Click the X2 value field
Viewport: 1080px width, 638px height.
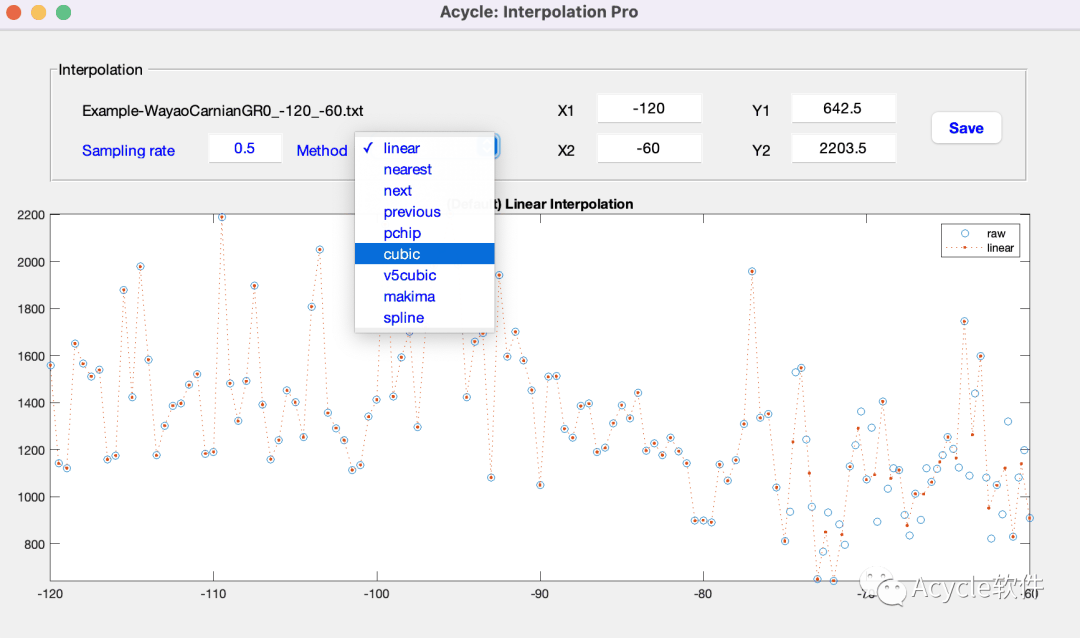(649, 149)
